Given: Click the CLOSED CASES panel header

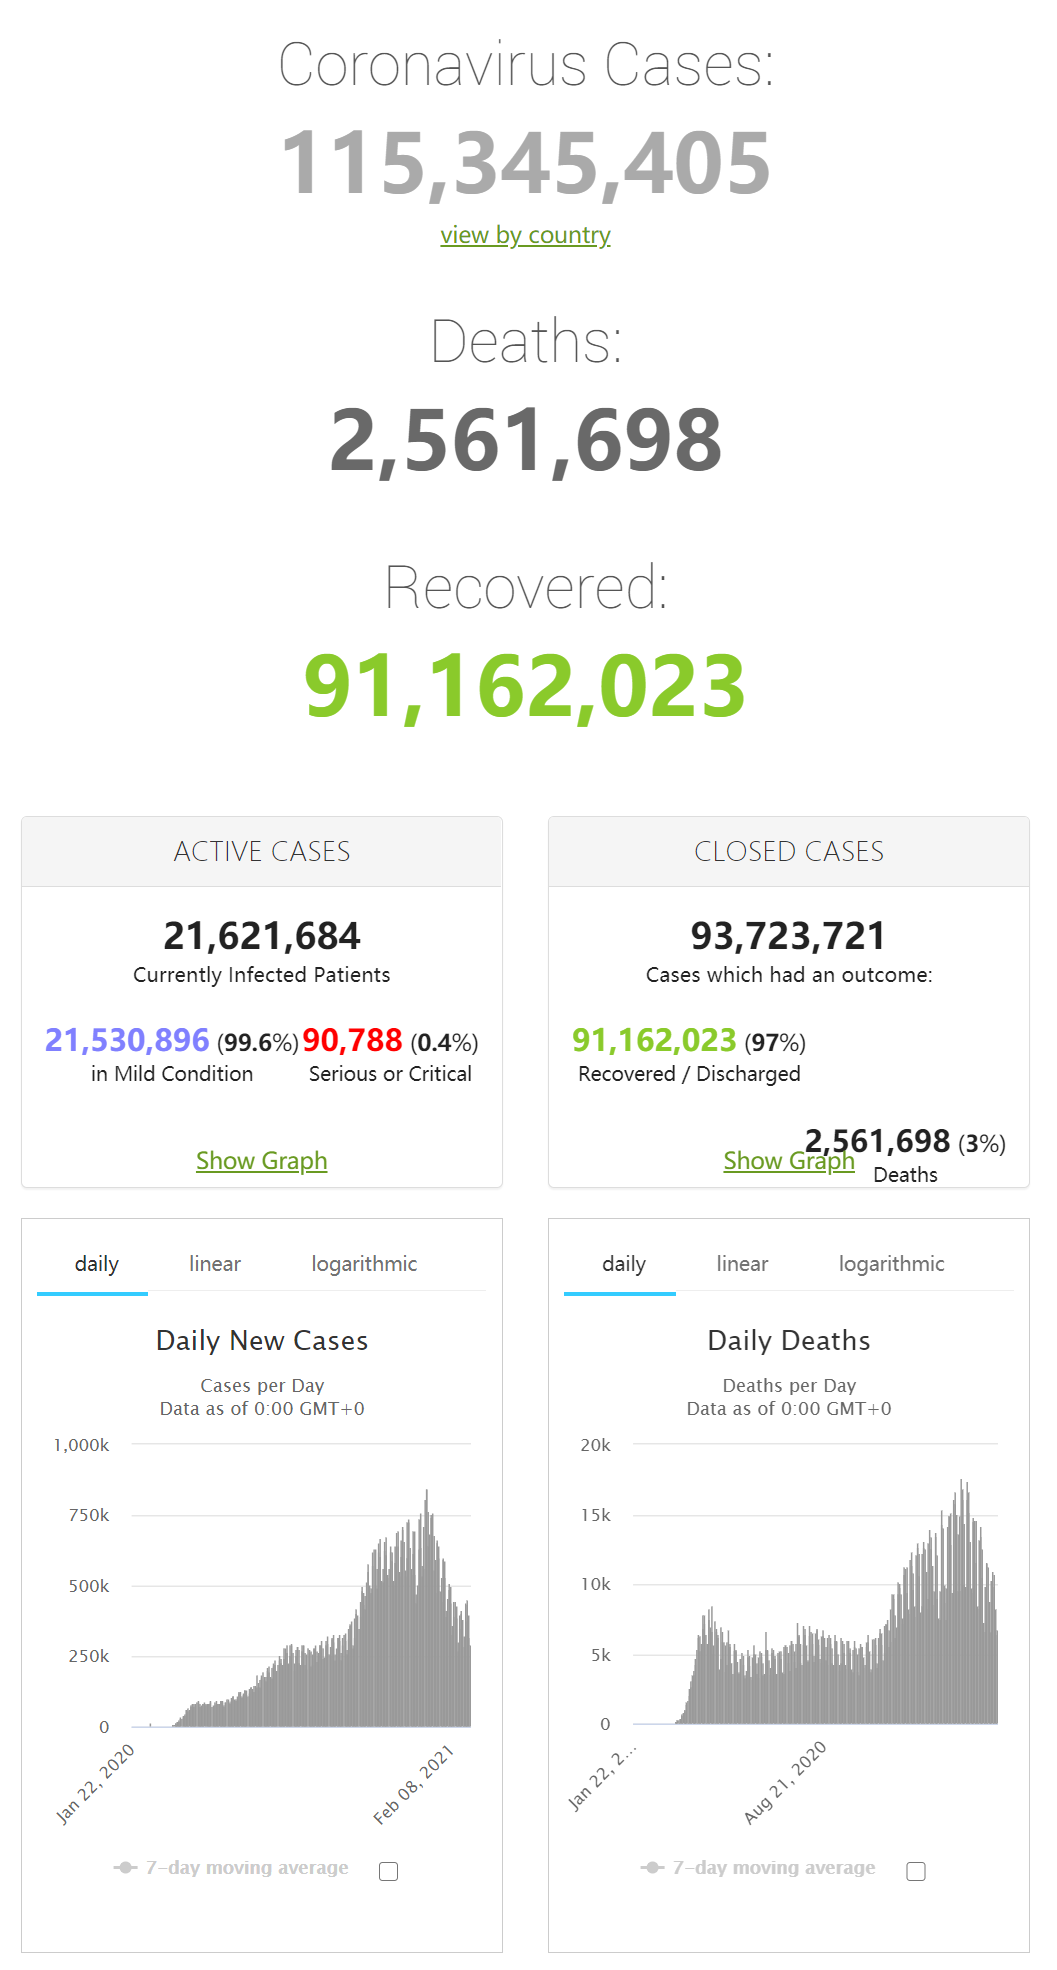Looking at the screenshot, I should click(x=789, y=852).
